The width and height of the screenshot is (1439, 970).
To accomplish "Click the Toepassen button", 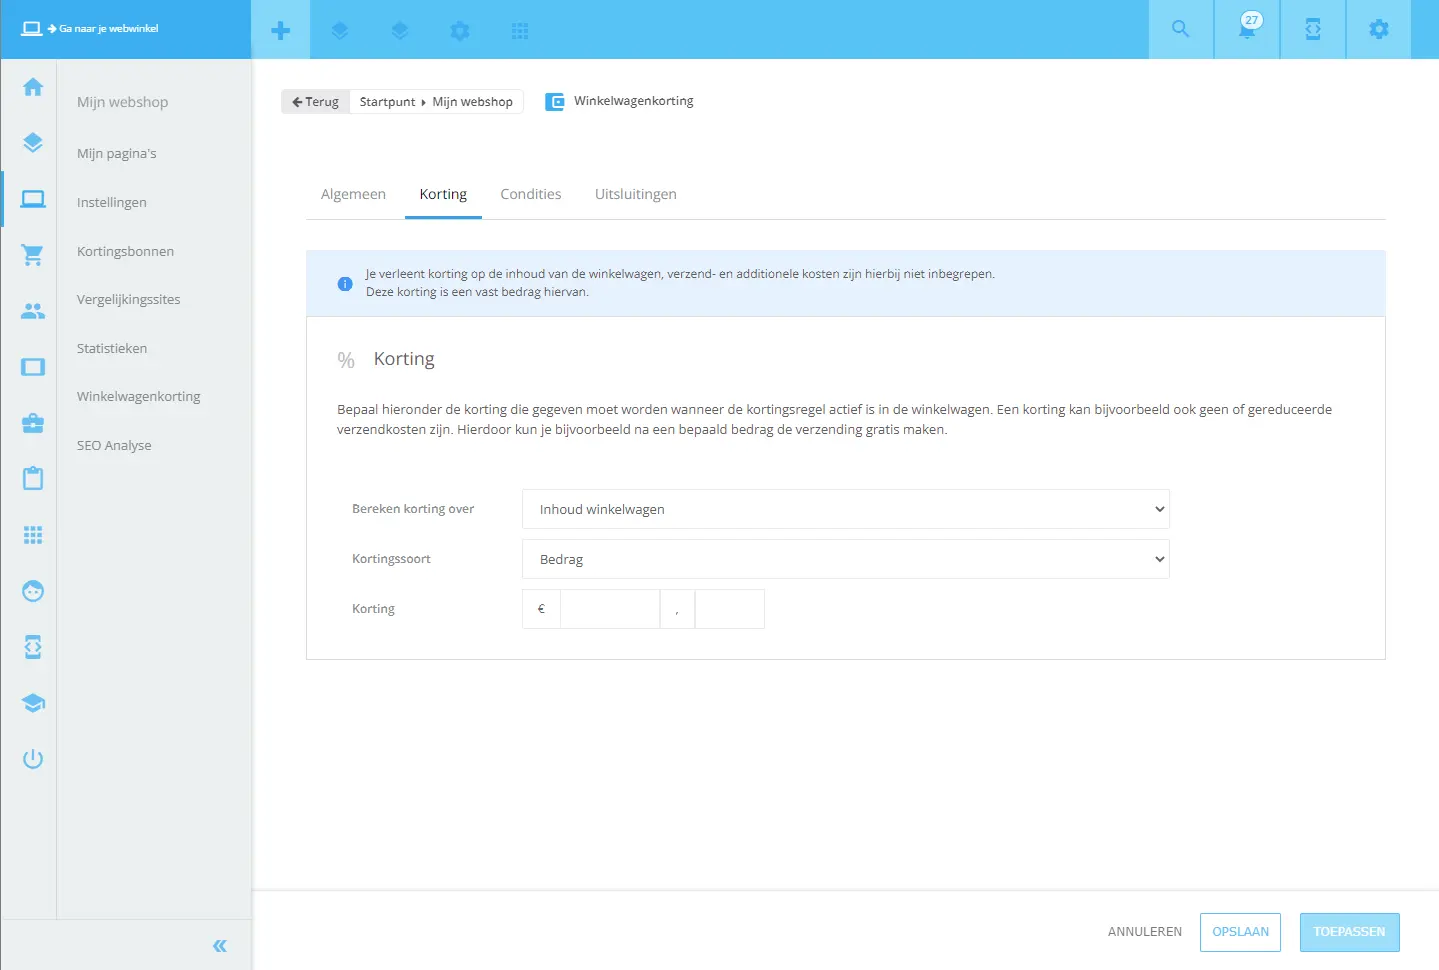I will pos(1349,932).
